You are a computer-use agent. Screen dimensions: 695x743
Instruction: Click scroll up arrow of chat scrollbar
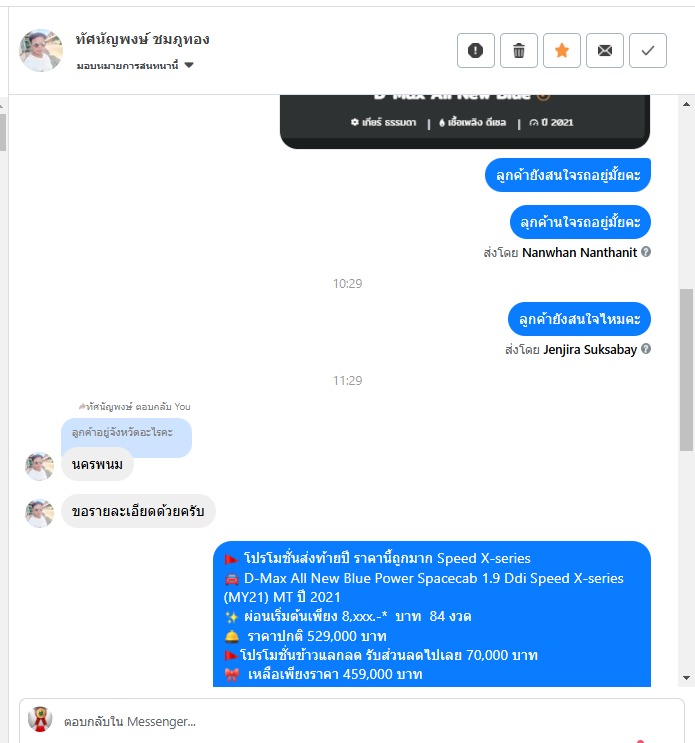[686, 104]
